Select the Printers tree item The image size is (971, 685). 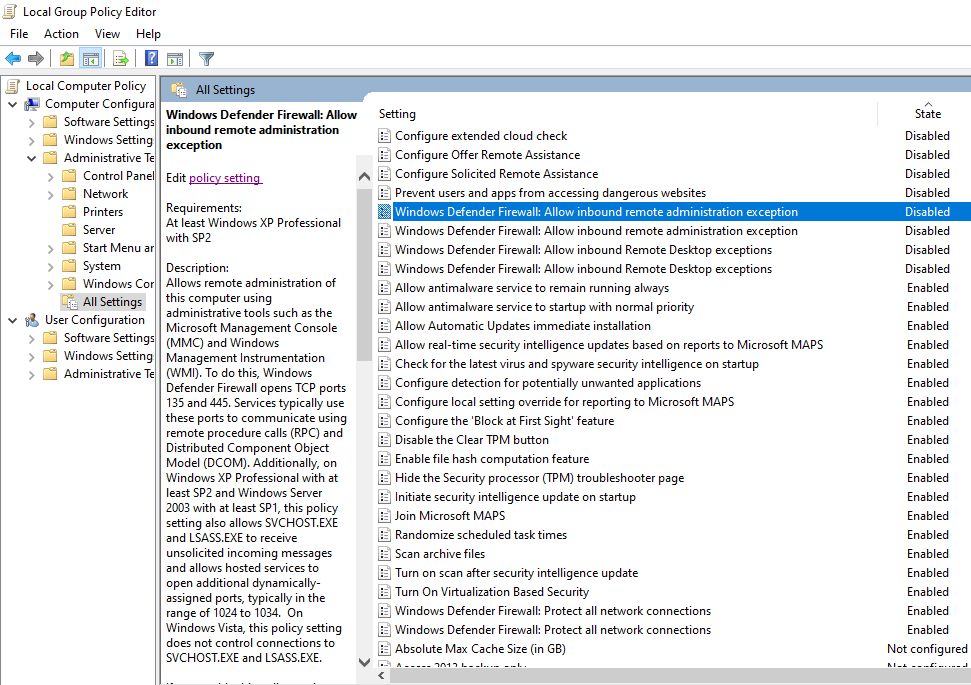[x=103, y=212]
